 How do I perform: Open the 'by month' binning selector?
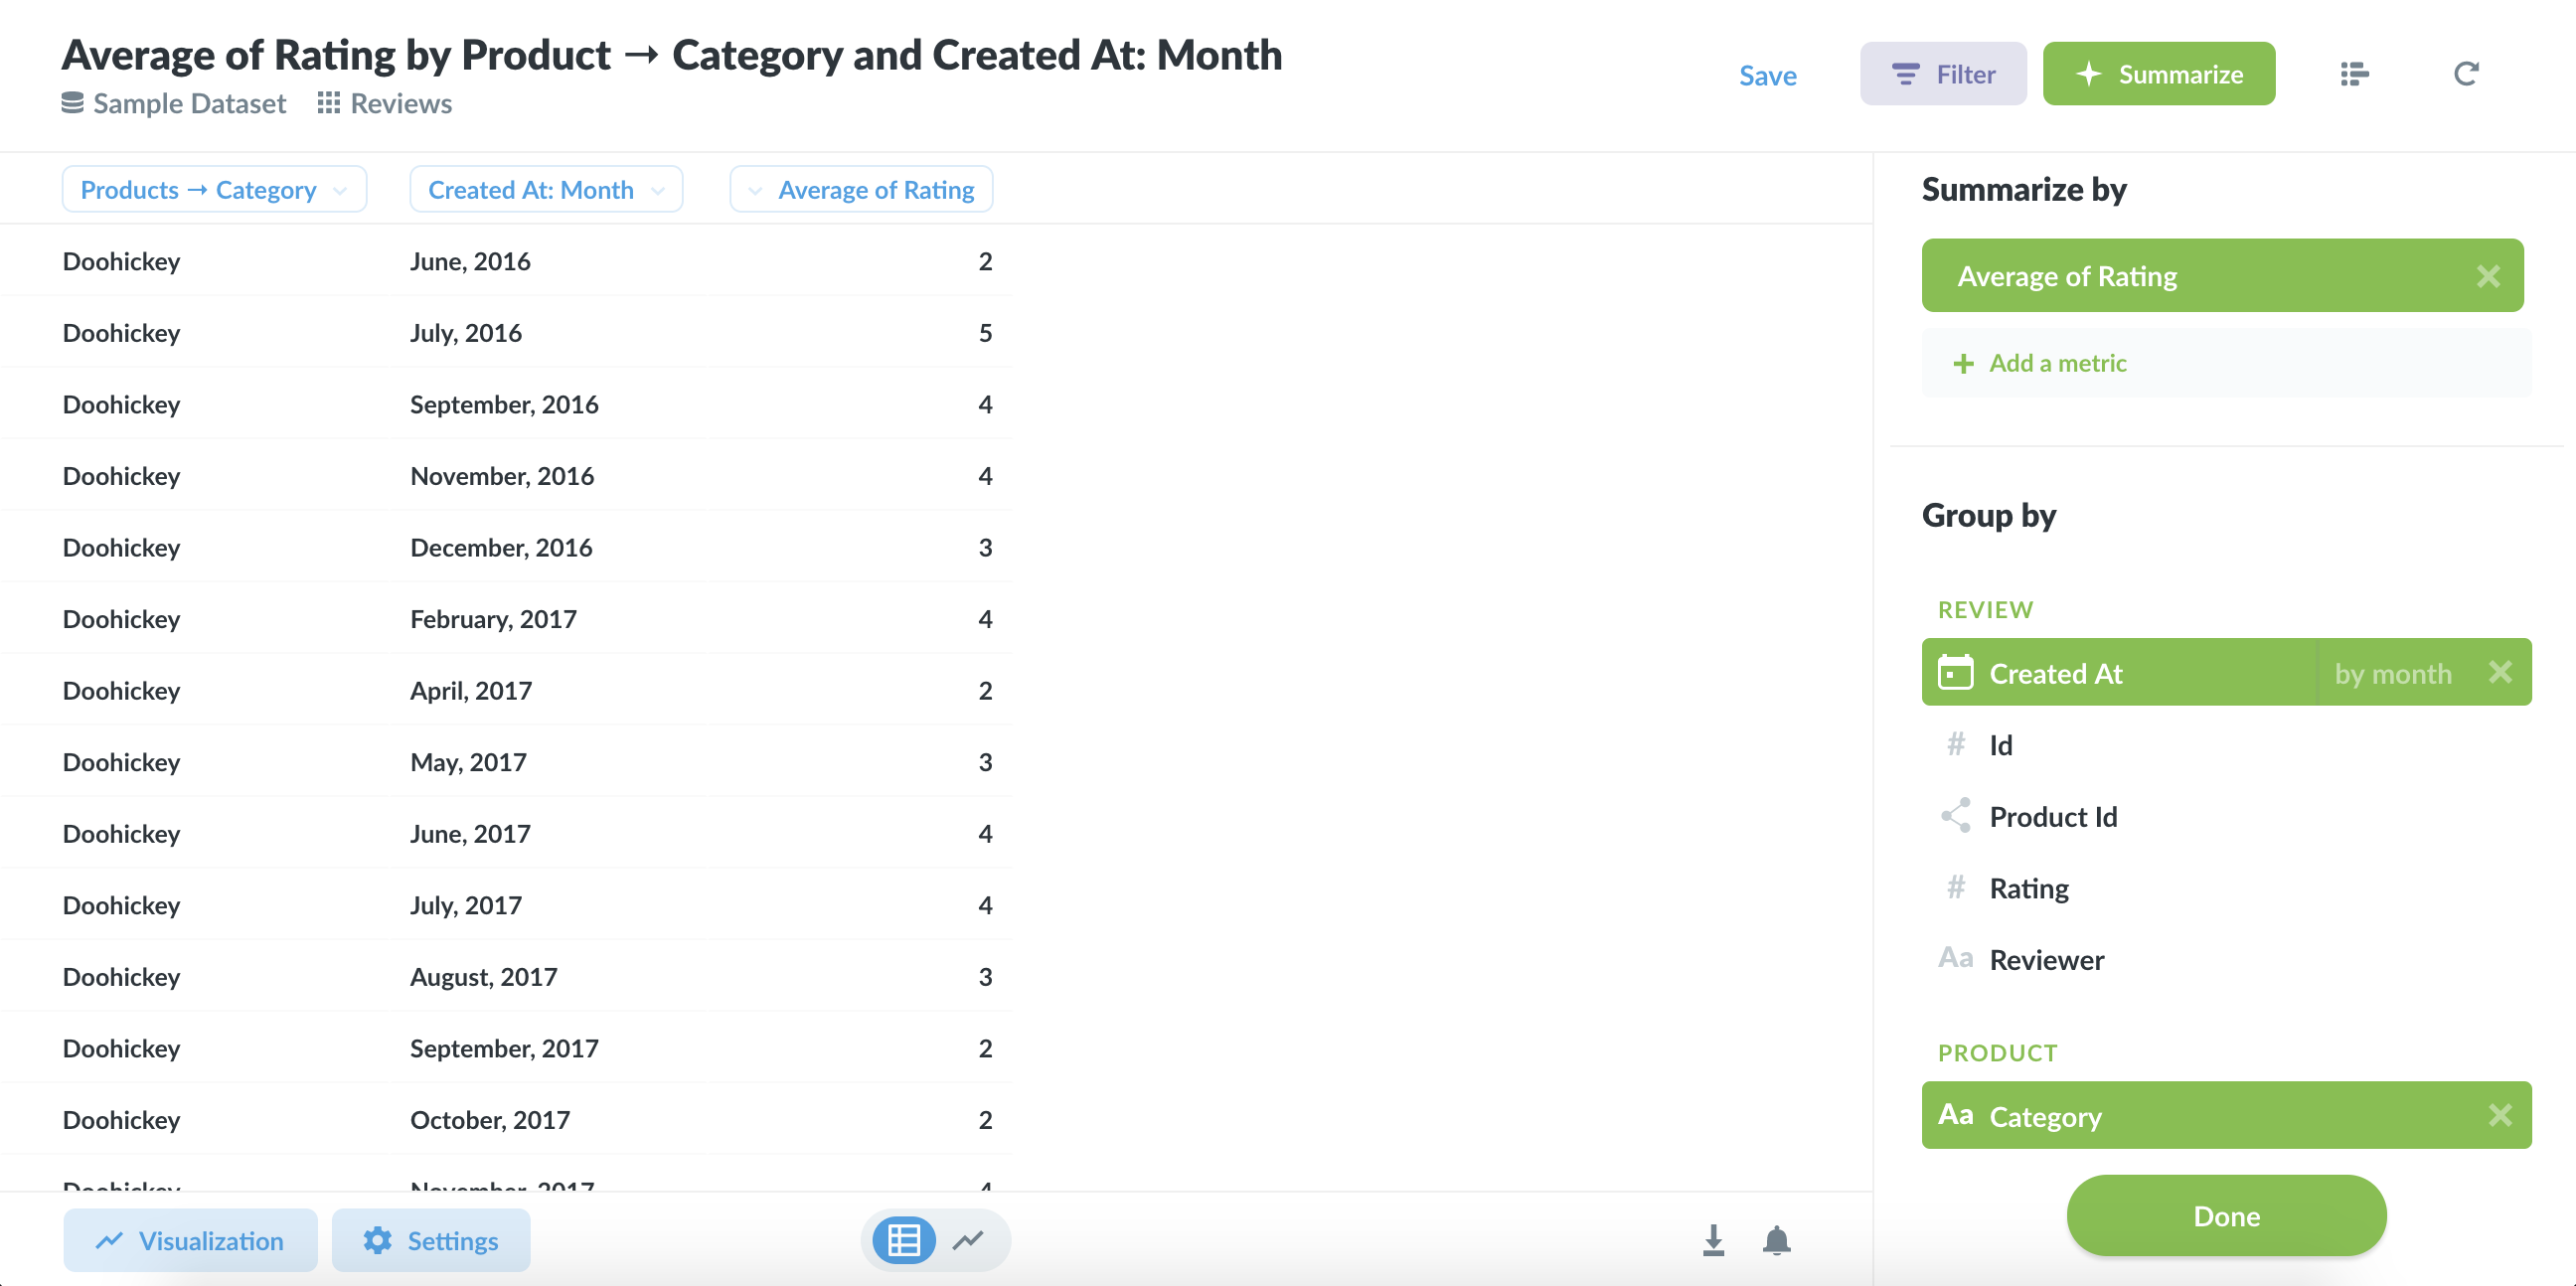coord(2394,673)
